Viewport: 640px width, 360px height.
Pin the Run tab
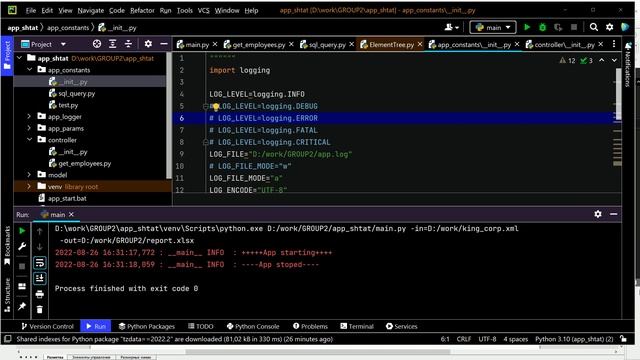[22, 306]
